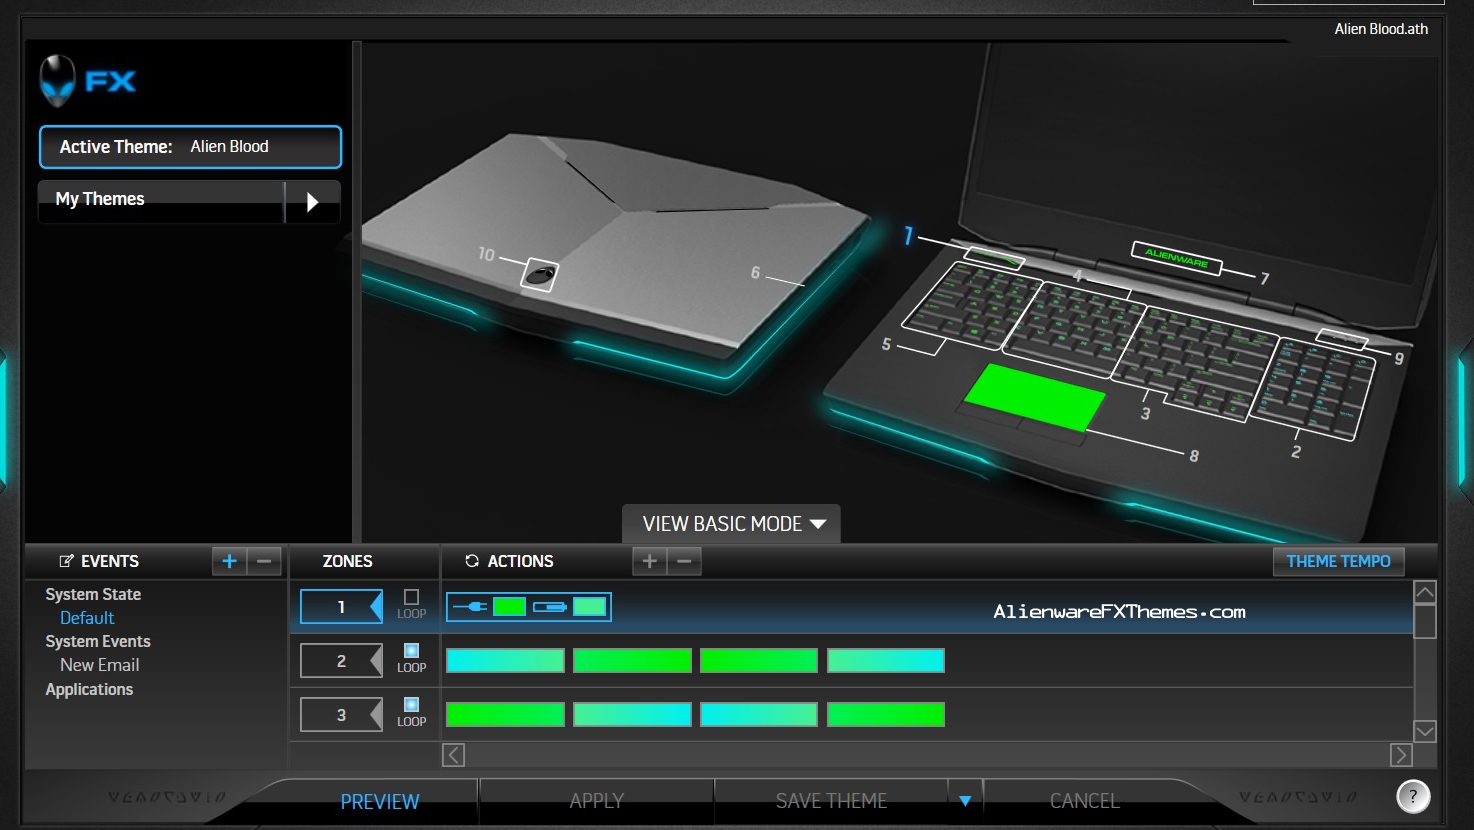The image size is (1474, 830).
Task: Click the CANCEL button
Action: pyautogui.click(x=1085, y=801)
